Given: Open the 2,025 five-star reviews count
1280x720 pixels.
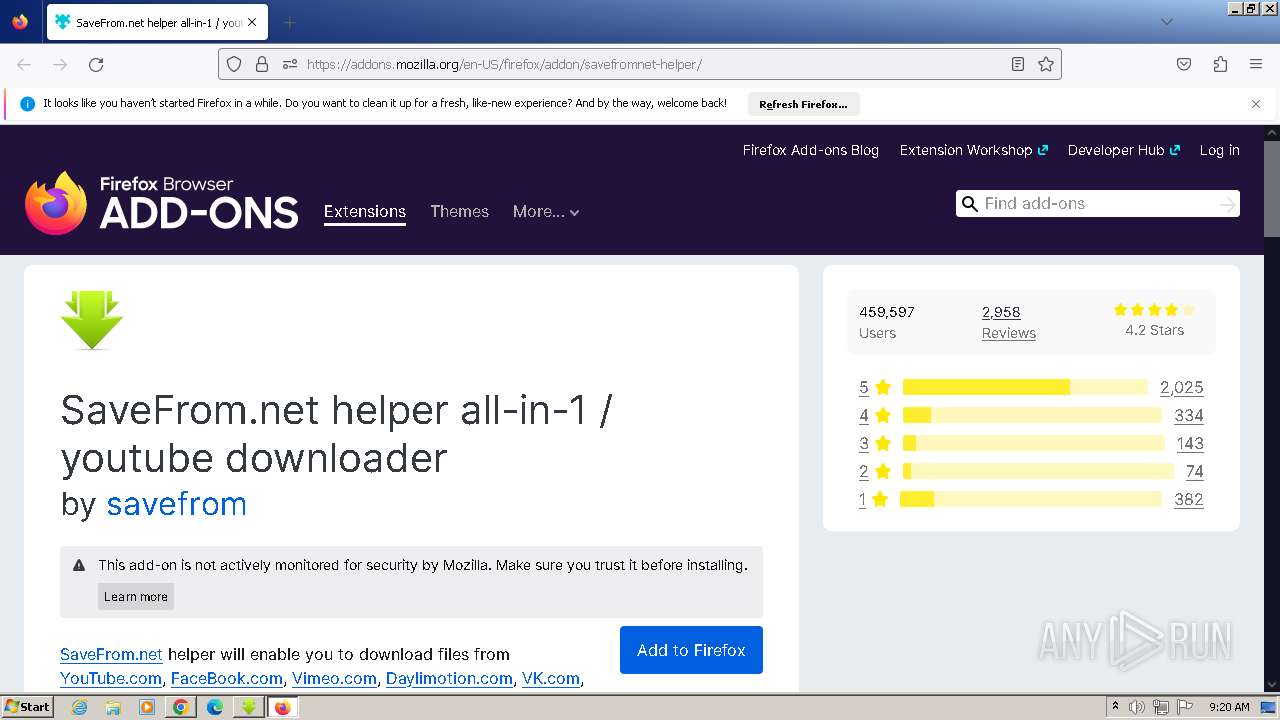Looking at the screenshot, I should pyautogui.click(x=1181, y=387).
